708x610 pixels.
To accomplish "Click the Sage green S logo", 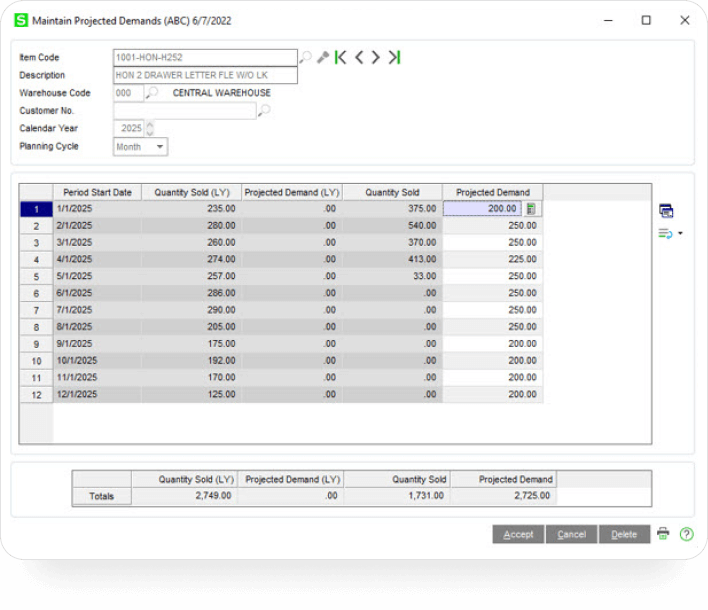I will (21, 20).
